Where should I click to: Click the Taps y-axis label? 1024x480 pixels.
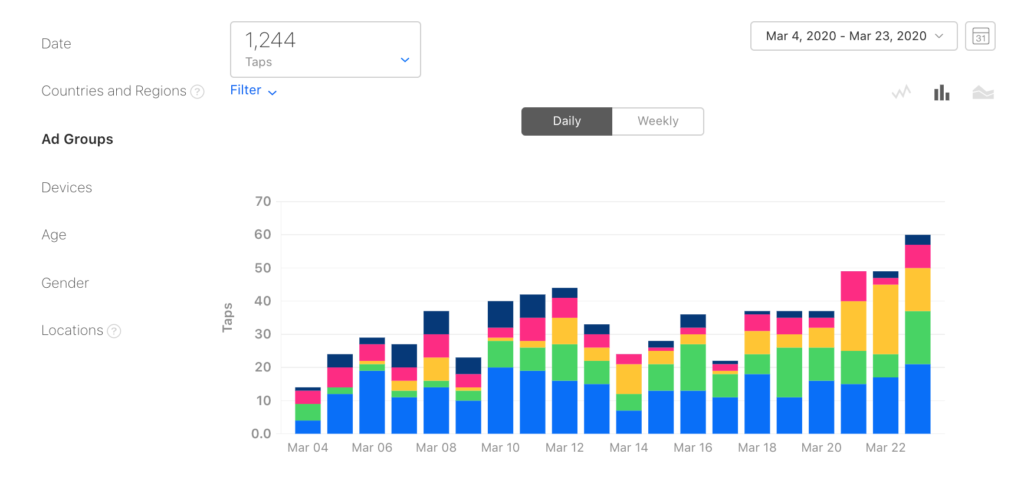227,317
